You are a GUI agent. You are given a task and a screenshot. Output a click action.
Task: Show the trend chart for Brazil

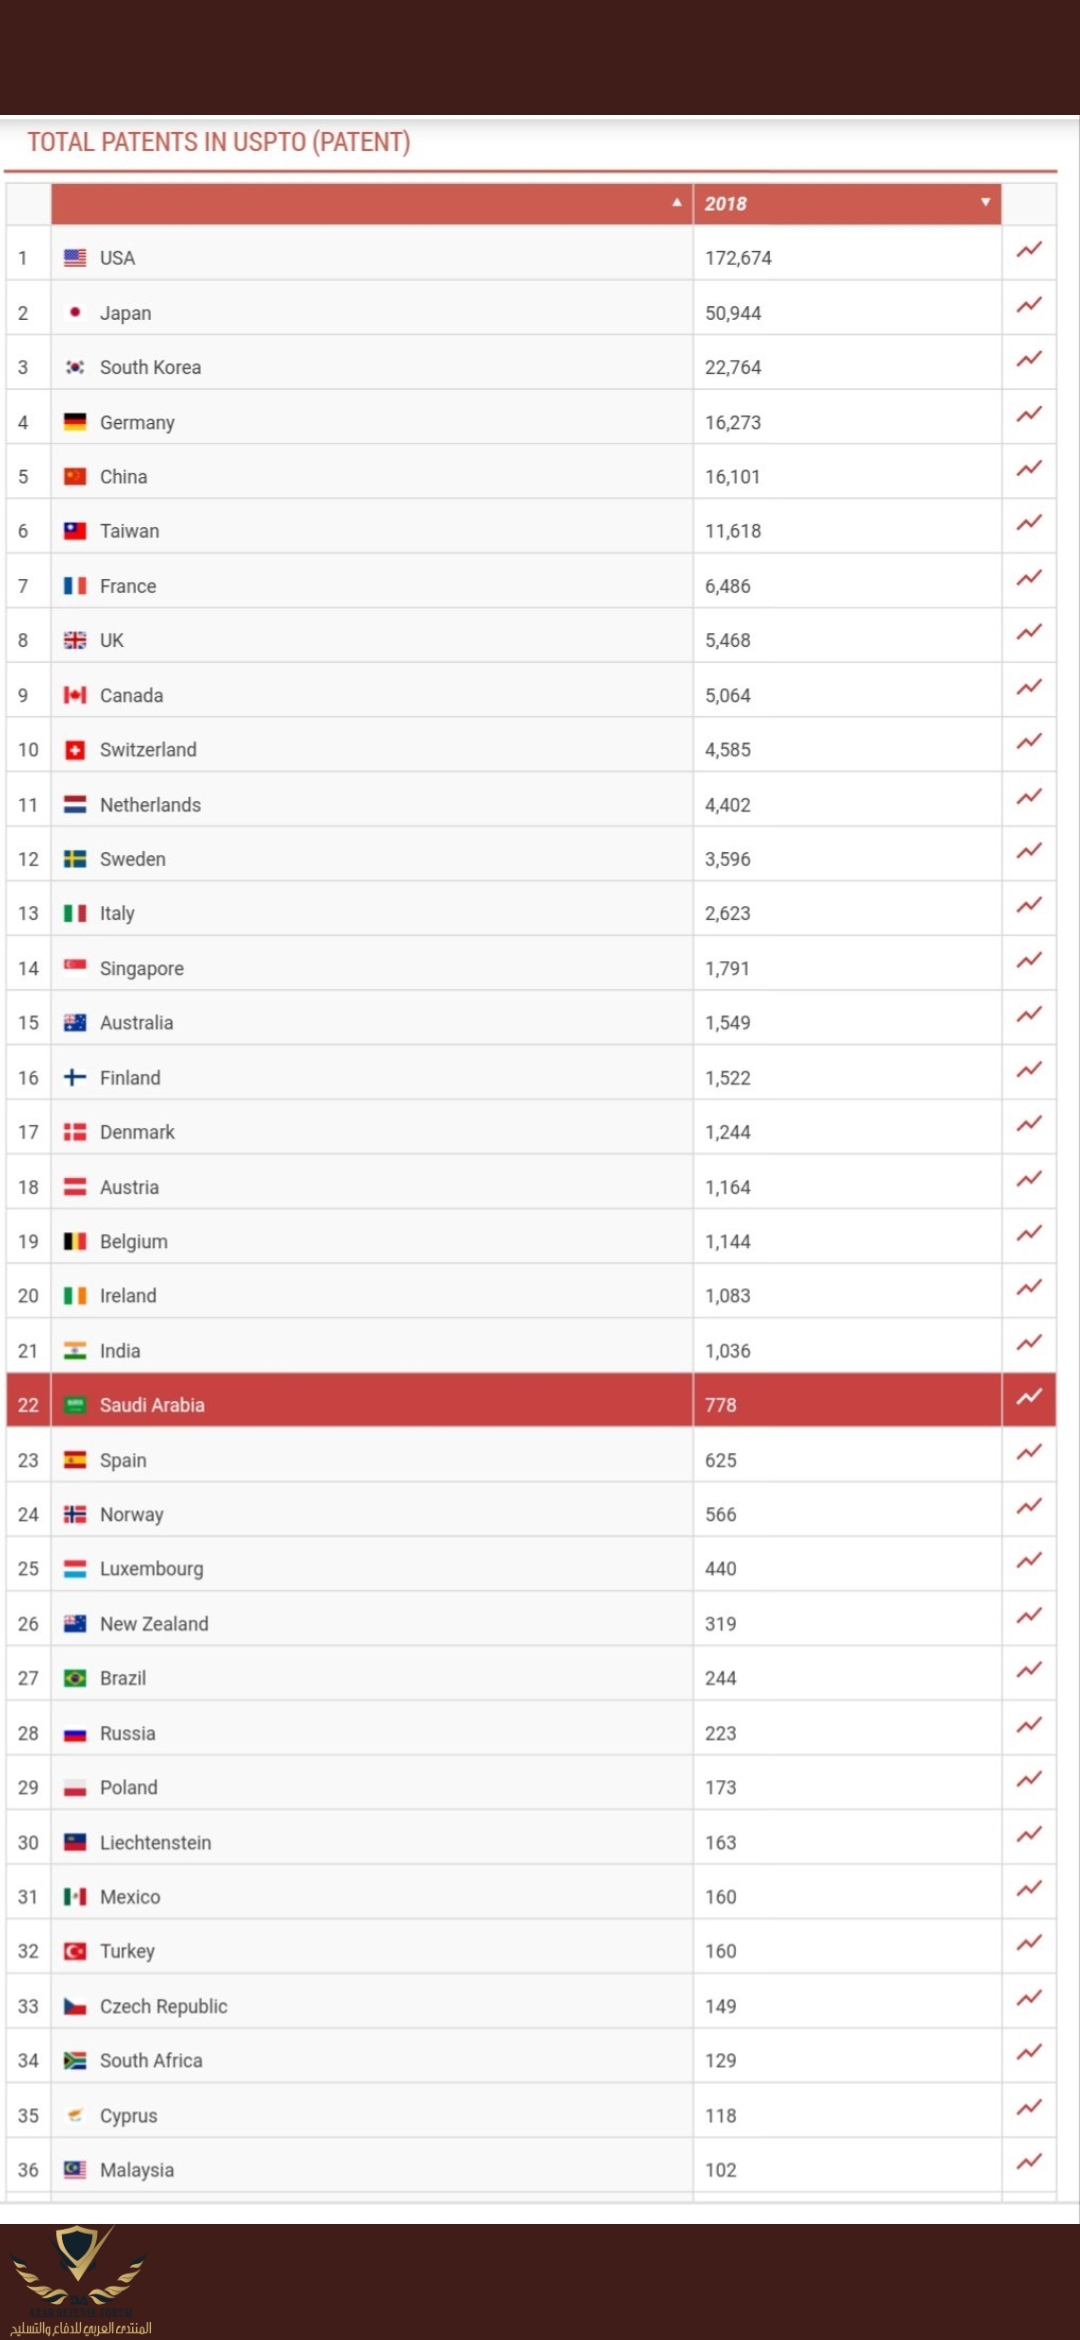[x=1029, y=1671]
